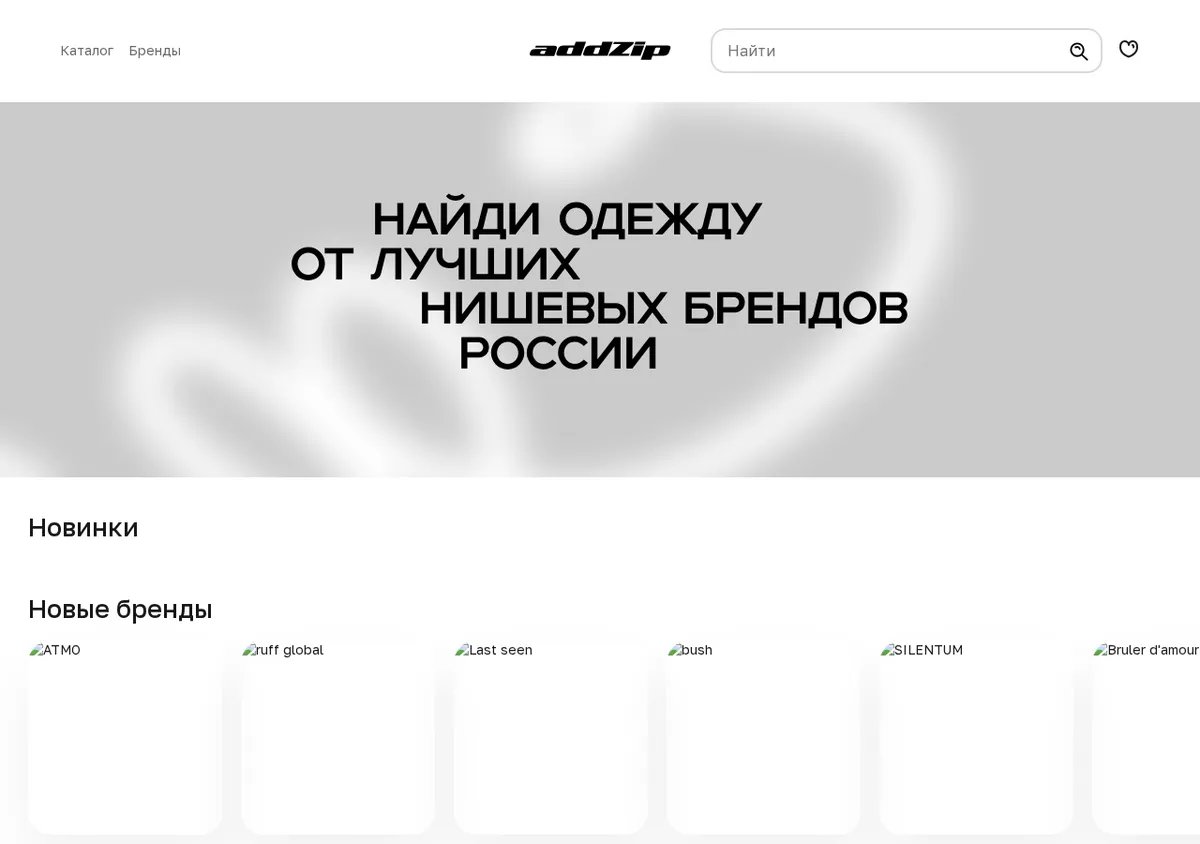This screenshot has width=1200, height=844.
Task: Select the SILENTUM brand card
Action: 977,738
